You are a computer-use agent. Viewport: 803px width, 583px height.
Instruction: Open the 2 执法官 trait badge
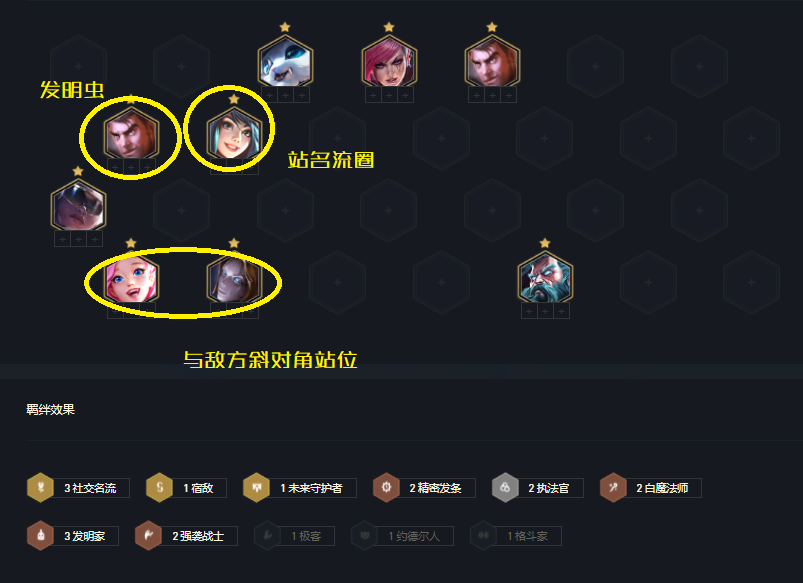click(x=538, y=488)
